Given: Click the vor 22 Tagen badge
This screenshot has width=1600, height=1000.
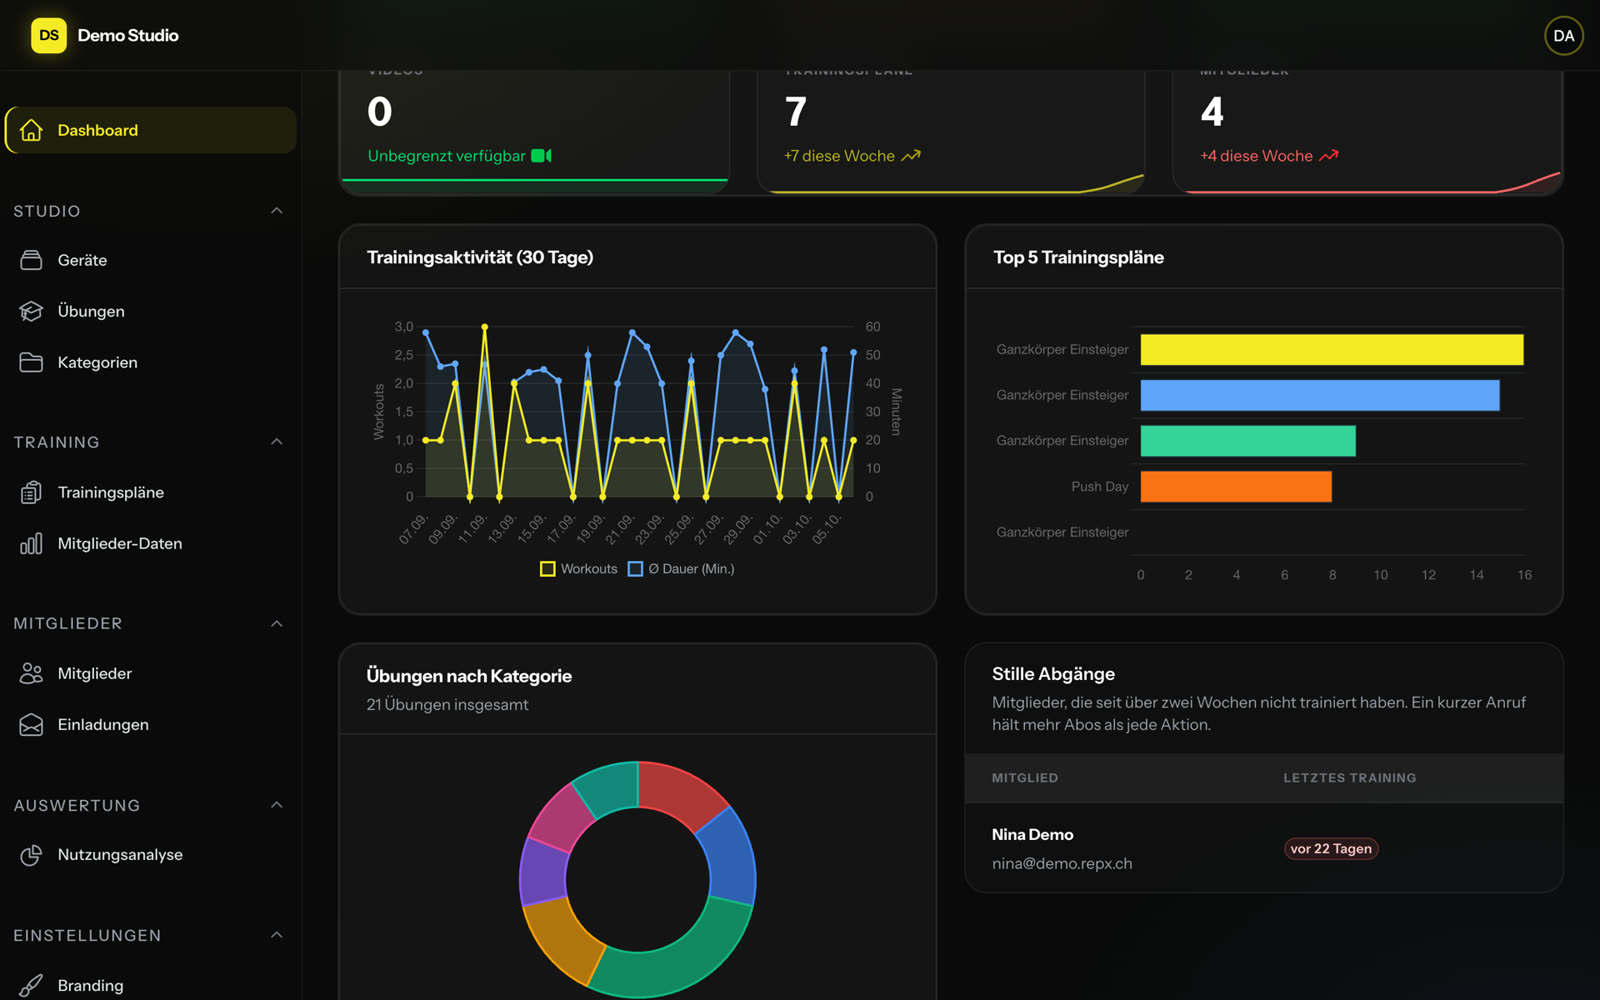Looking at the screenshot, I should (x=1331, y=848).
